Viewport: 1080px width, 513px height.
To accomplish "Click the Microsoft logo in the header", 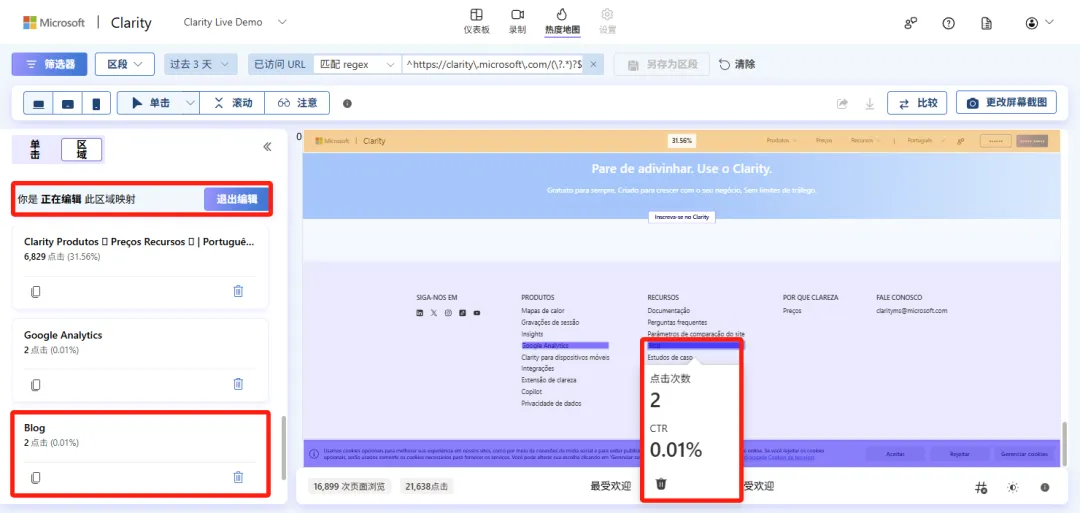I will (54, 23).
